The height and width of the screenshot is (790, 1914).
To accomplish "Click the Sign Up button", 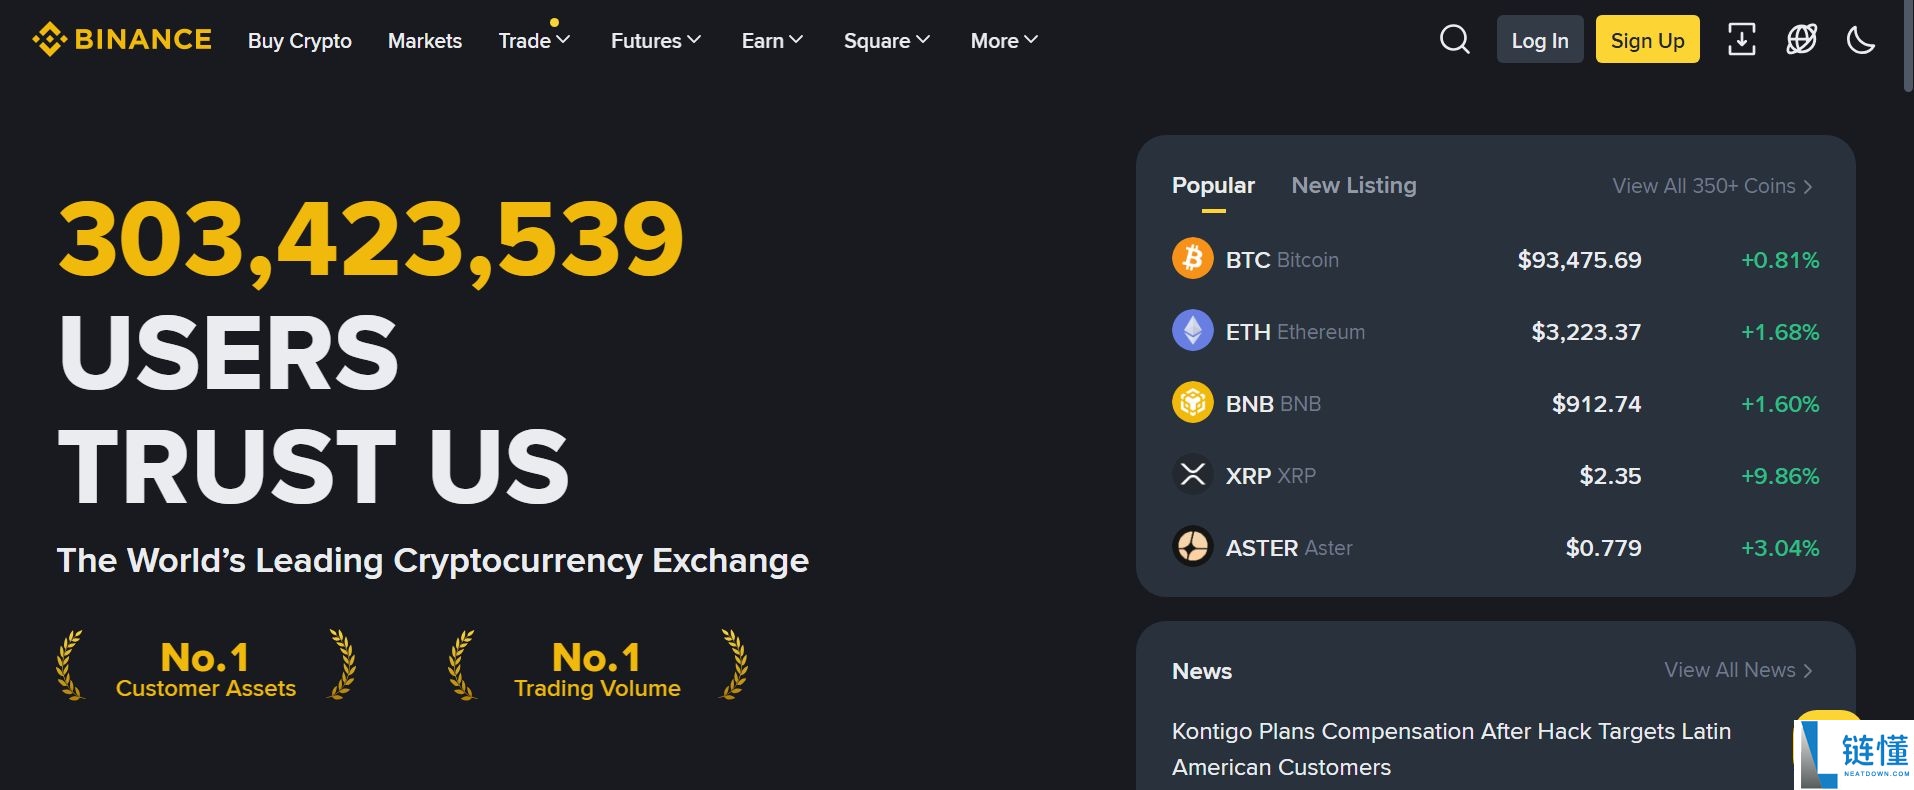I will 1648,40.
